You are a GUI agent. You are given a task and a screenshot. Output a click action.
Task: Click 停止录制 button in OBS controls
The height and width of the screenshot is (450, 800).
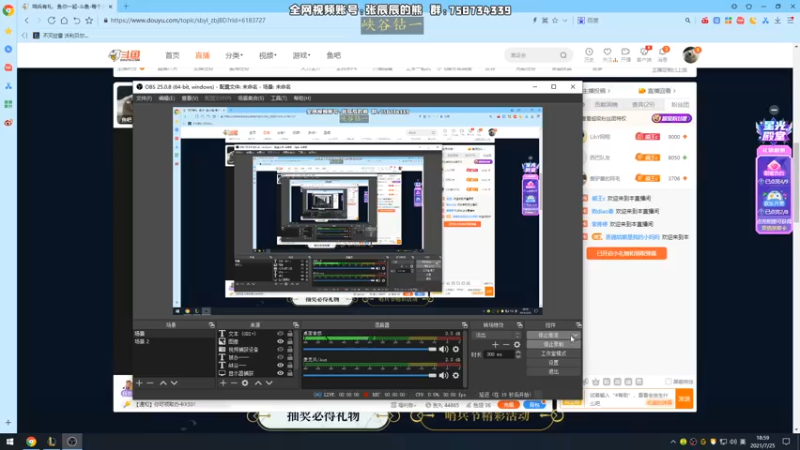(554, 344)
